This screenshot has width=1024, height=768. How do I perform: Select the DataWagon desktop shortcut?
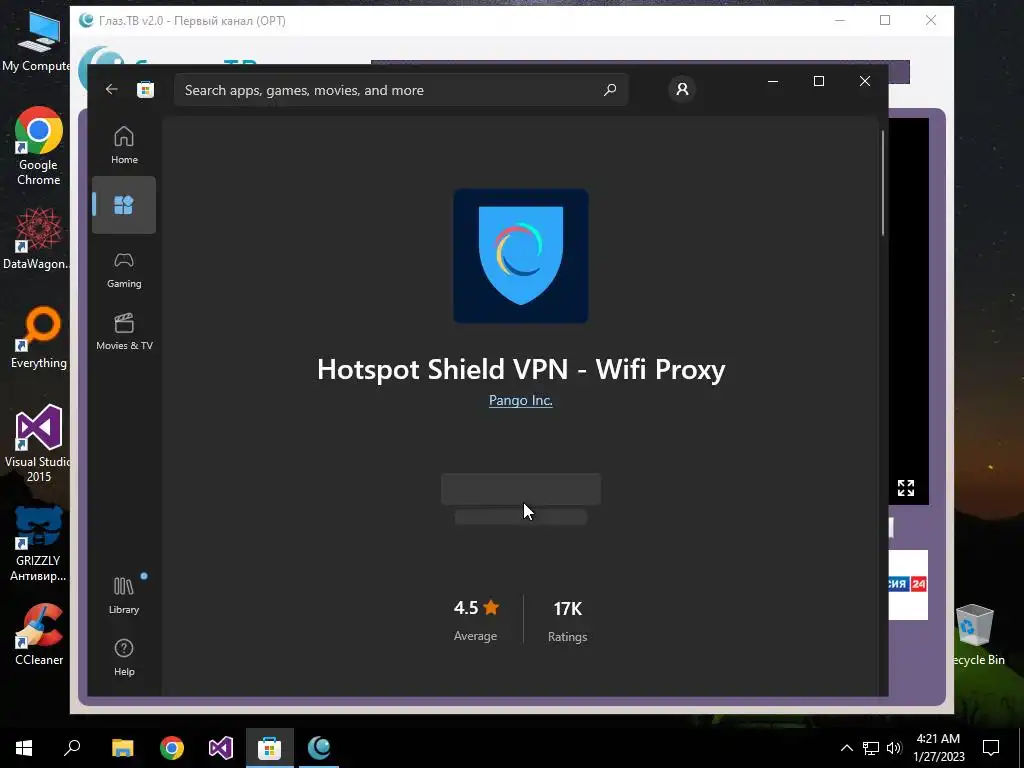[36, 238]
